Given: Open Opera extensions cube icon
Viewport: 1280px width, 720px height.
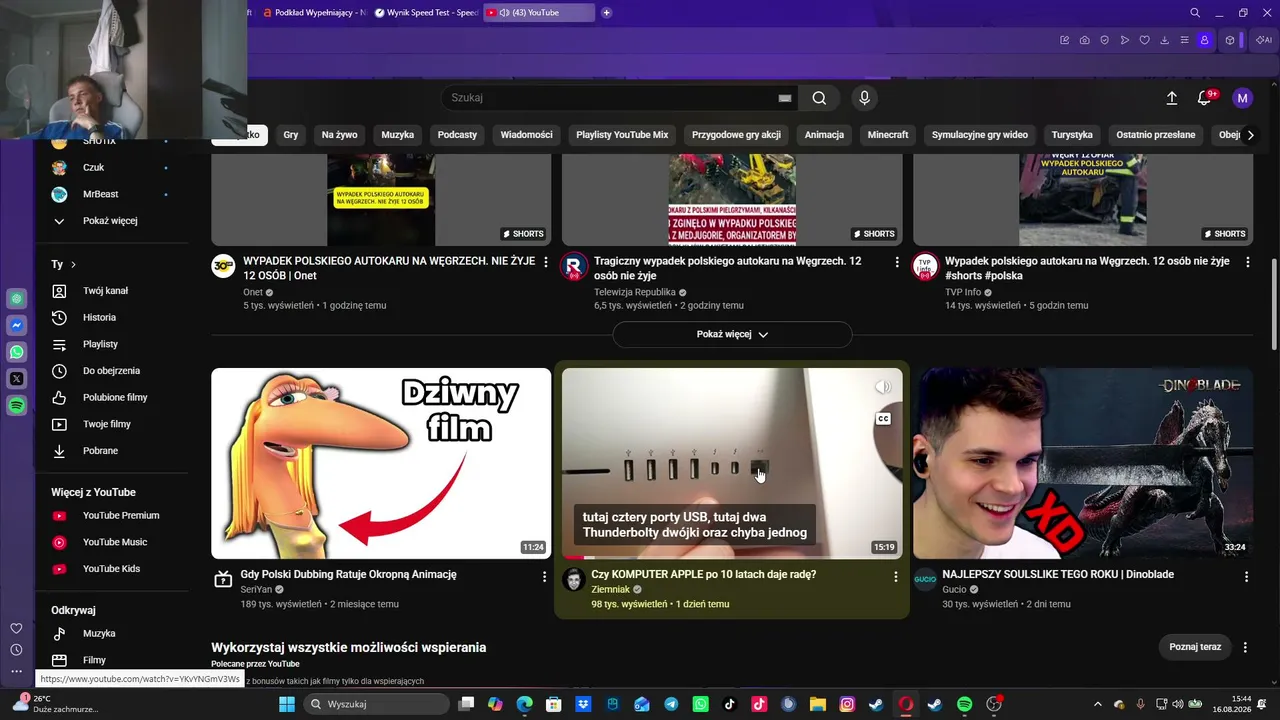Looking at the screenshot, I should (x=1230, y=40).
